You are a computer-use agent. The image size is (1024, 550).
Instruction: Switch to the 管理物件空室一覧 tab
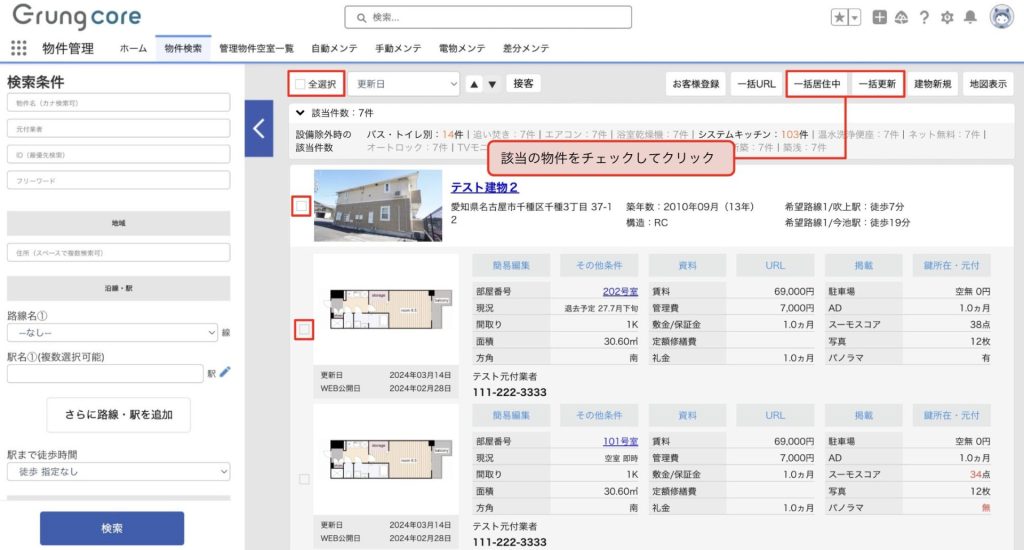point(256,48)
